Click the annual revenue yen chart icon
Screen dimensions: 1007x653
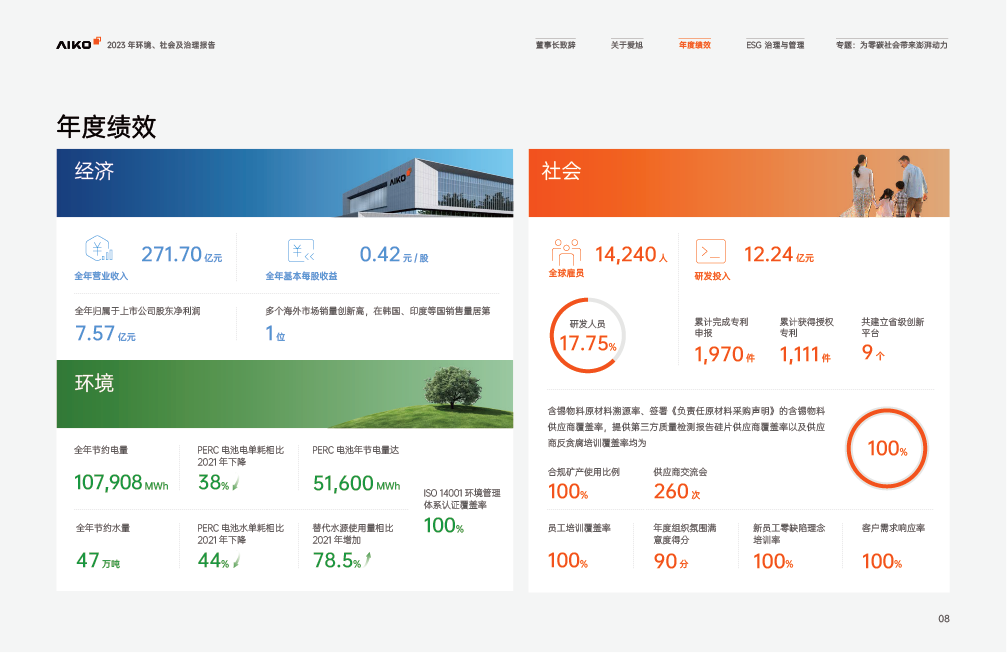99,250
